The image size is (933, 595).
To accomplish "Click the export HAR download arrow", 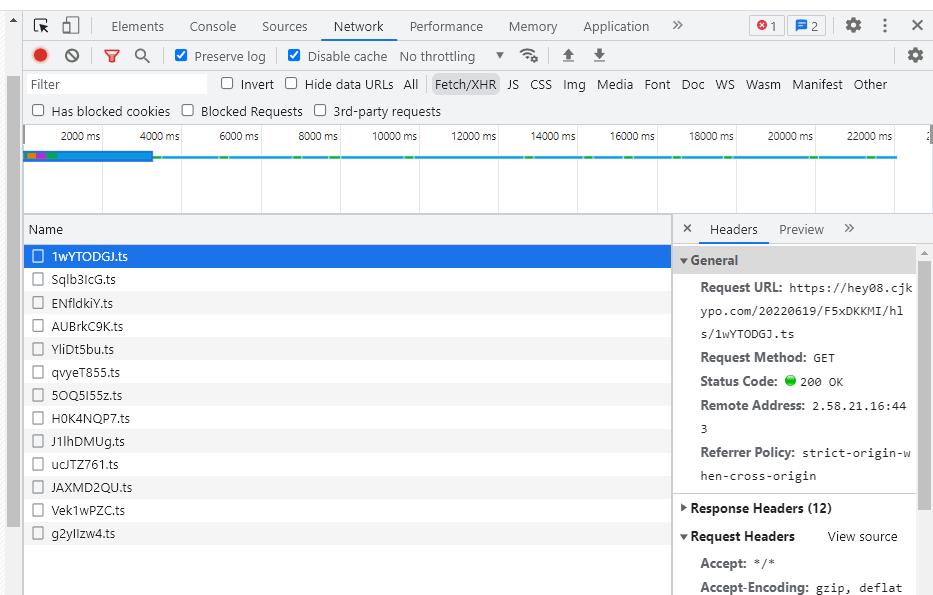I will click(599, 56).
